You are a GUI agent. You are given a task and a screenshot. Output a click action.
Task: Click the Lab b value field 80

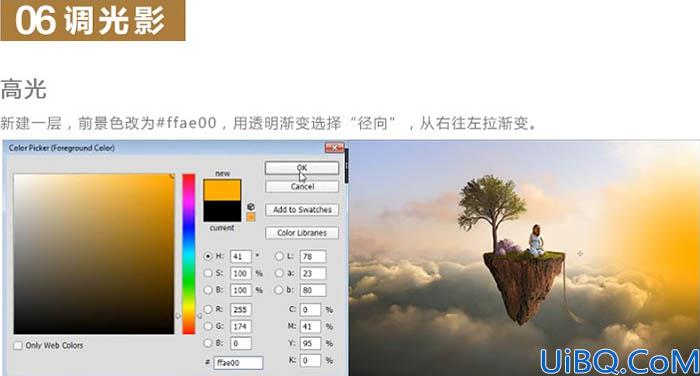click(313, 290)
